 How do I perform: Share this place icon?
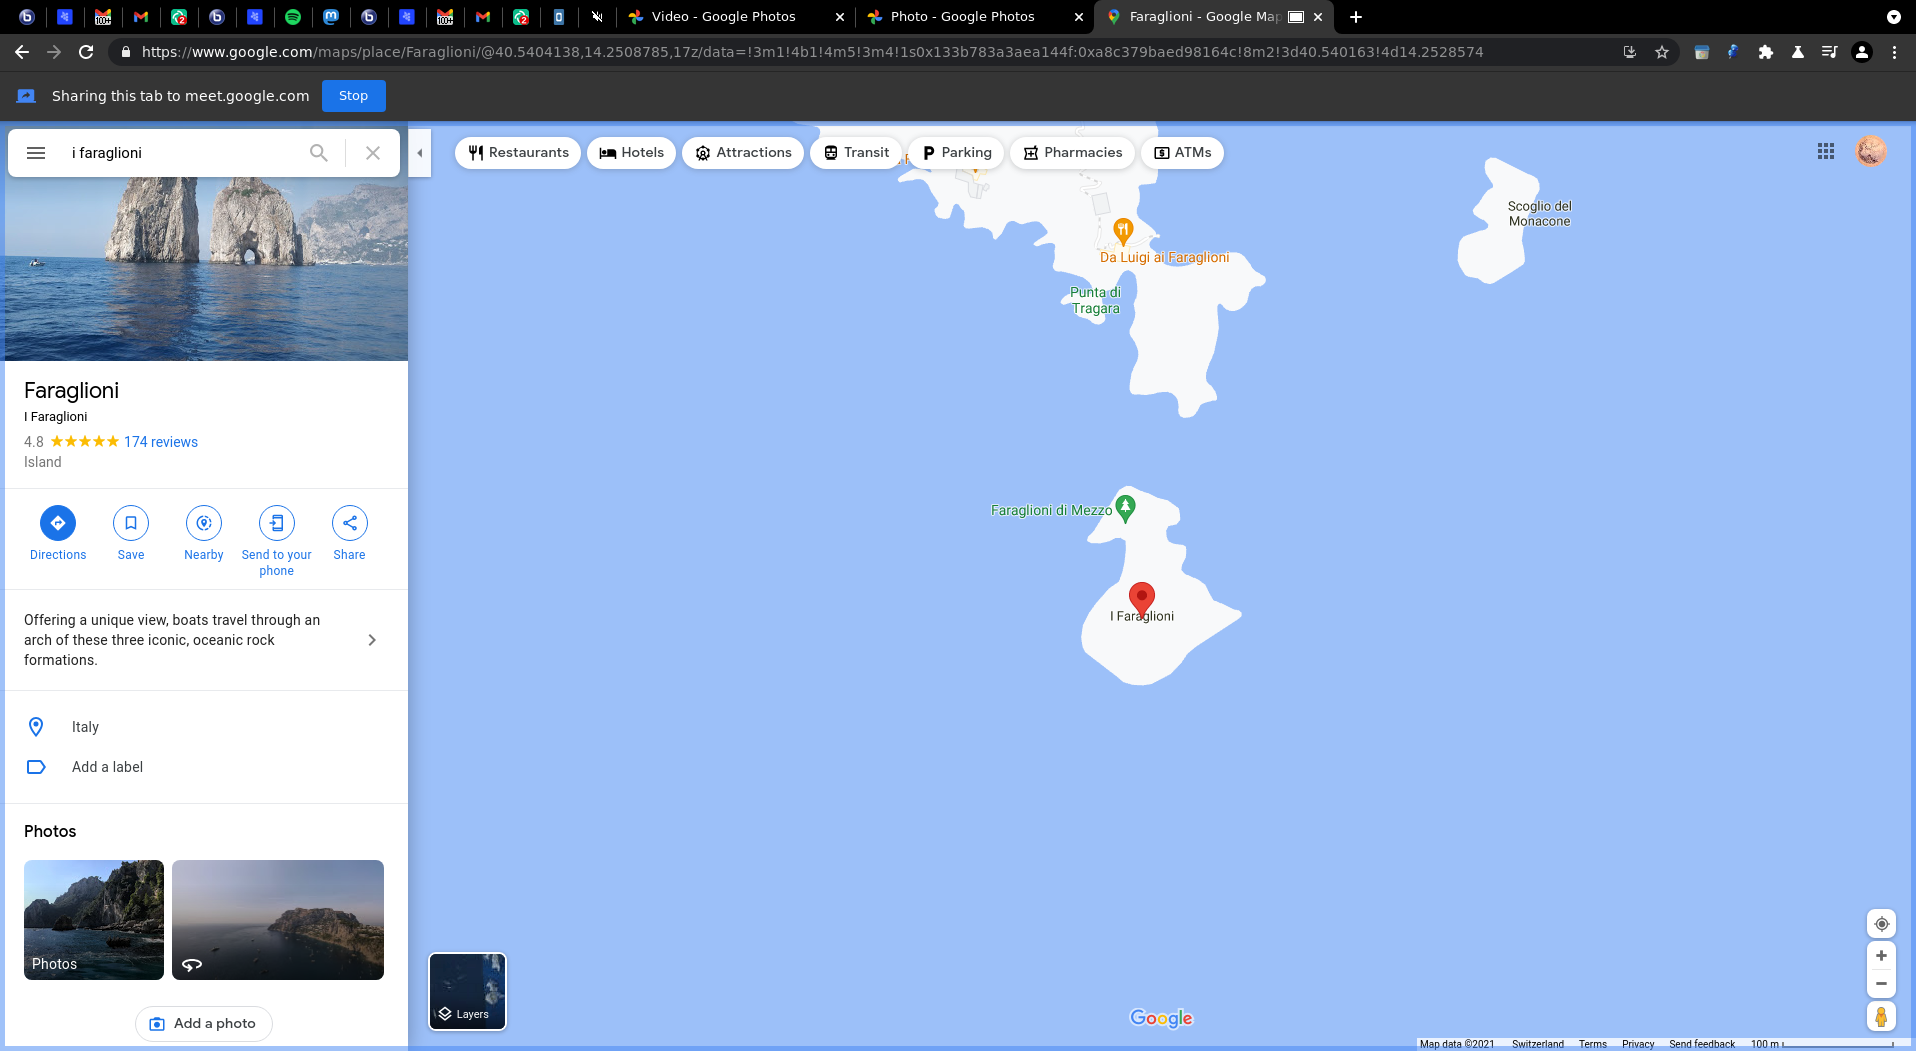[350, 523]
